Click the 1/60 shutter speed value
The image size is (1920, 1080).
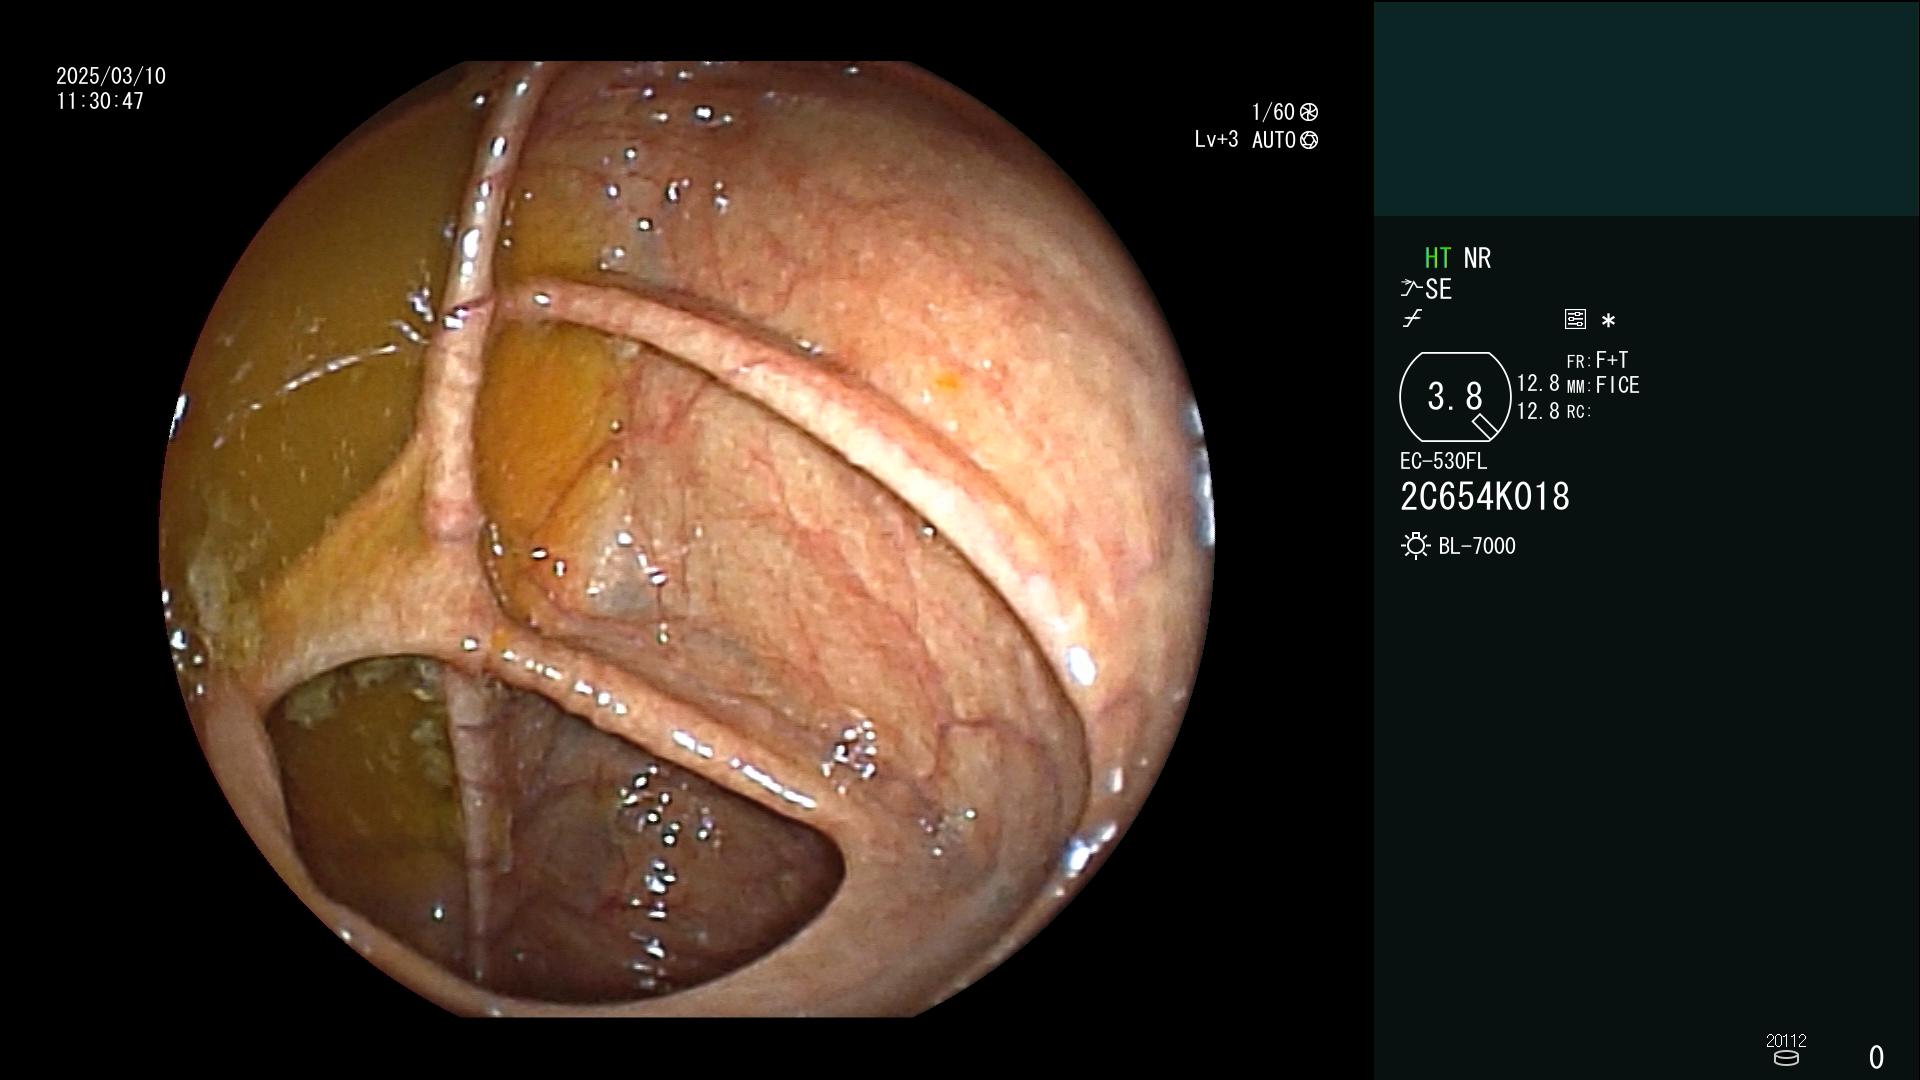coord(1273,112)
